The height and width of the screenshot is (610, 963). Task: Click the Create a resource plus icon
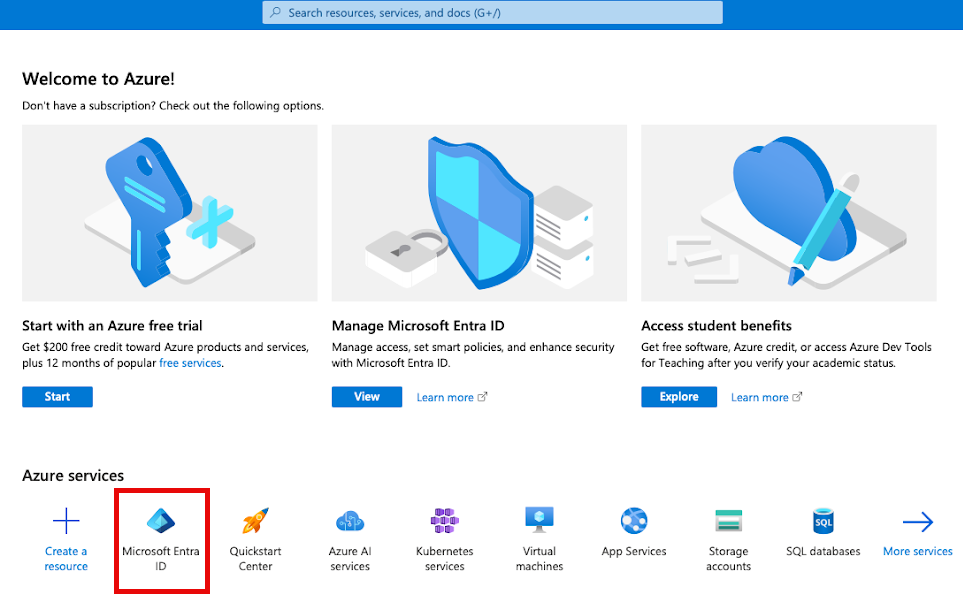(66, 521)
